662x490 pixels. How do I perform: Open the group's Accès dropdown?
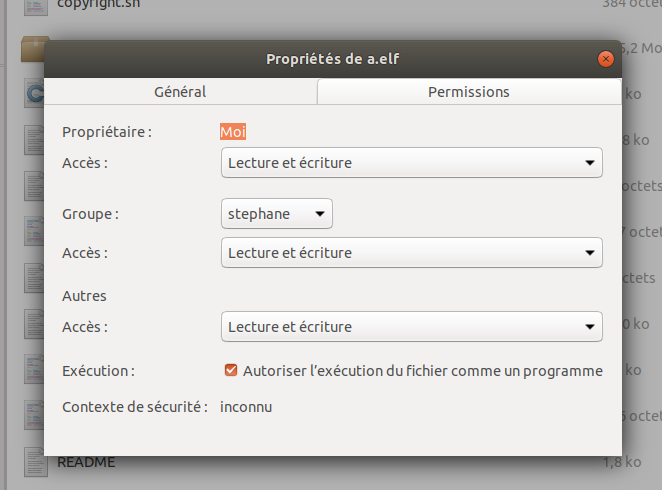[411, 253]
